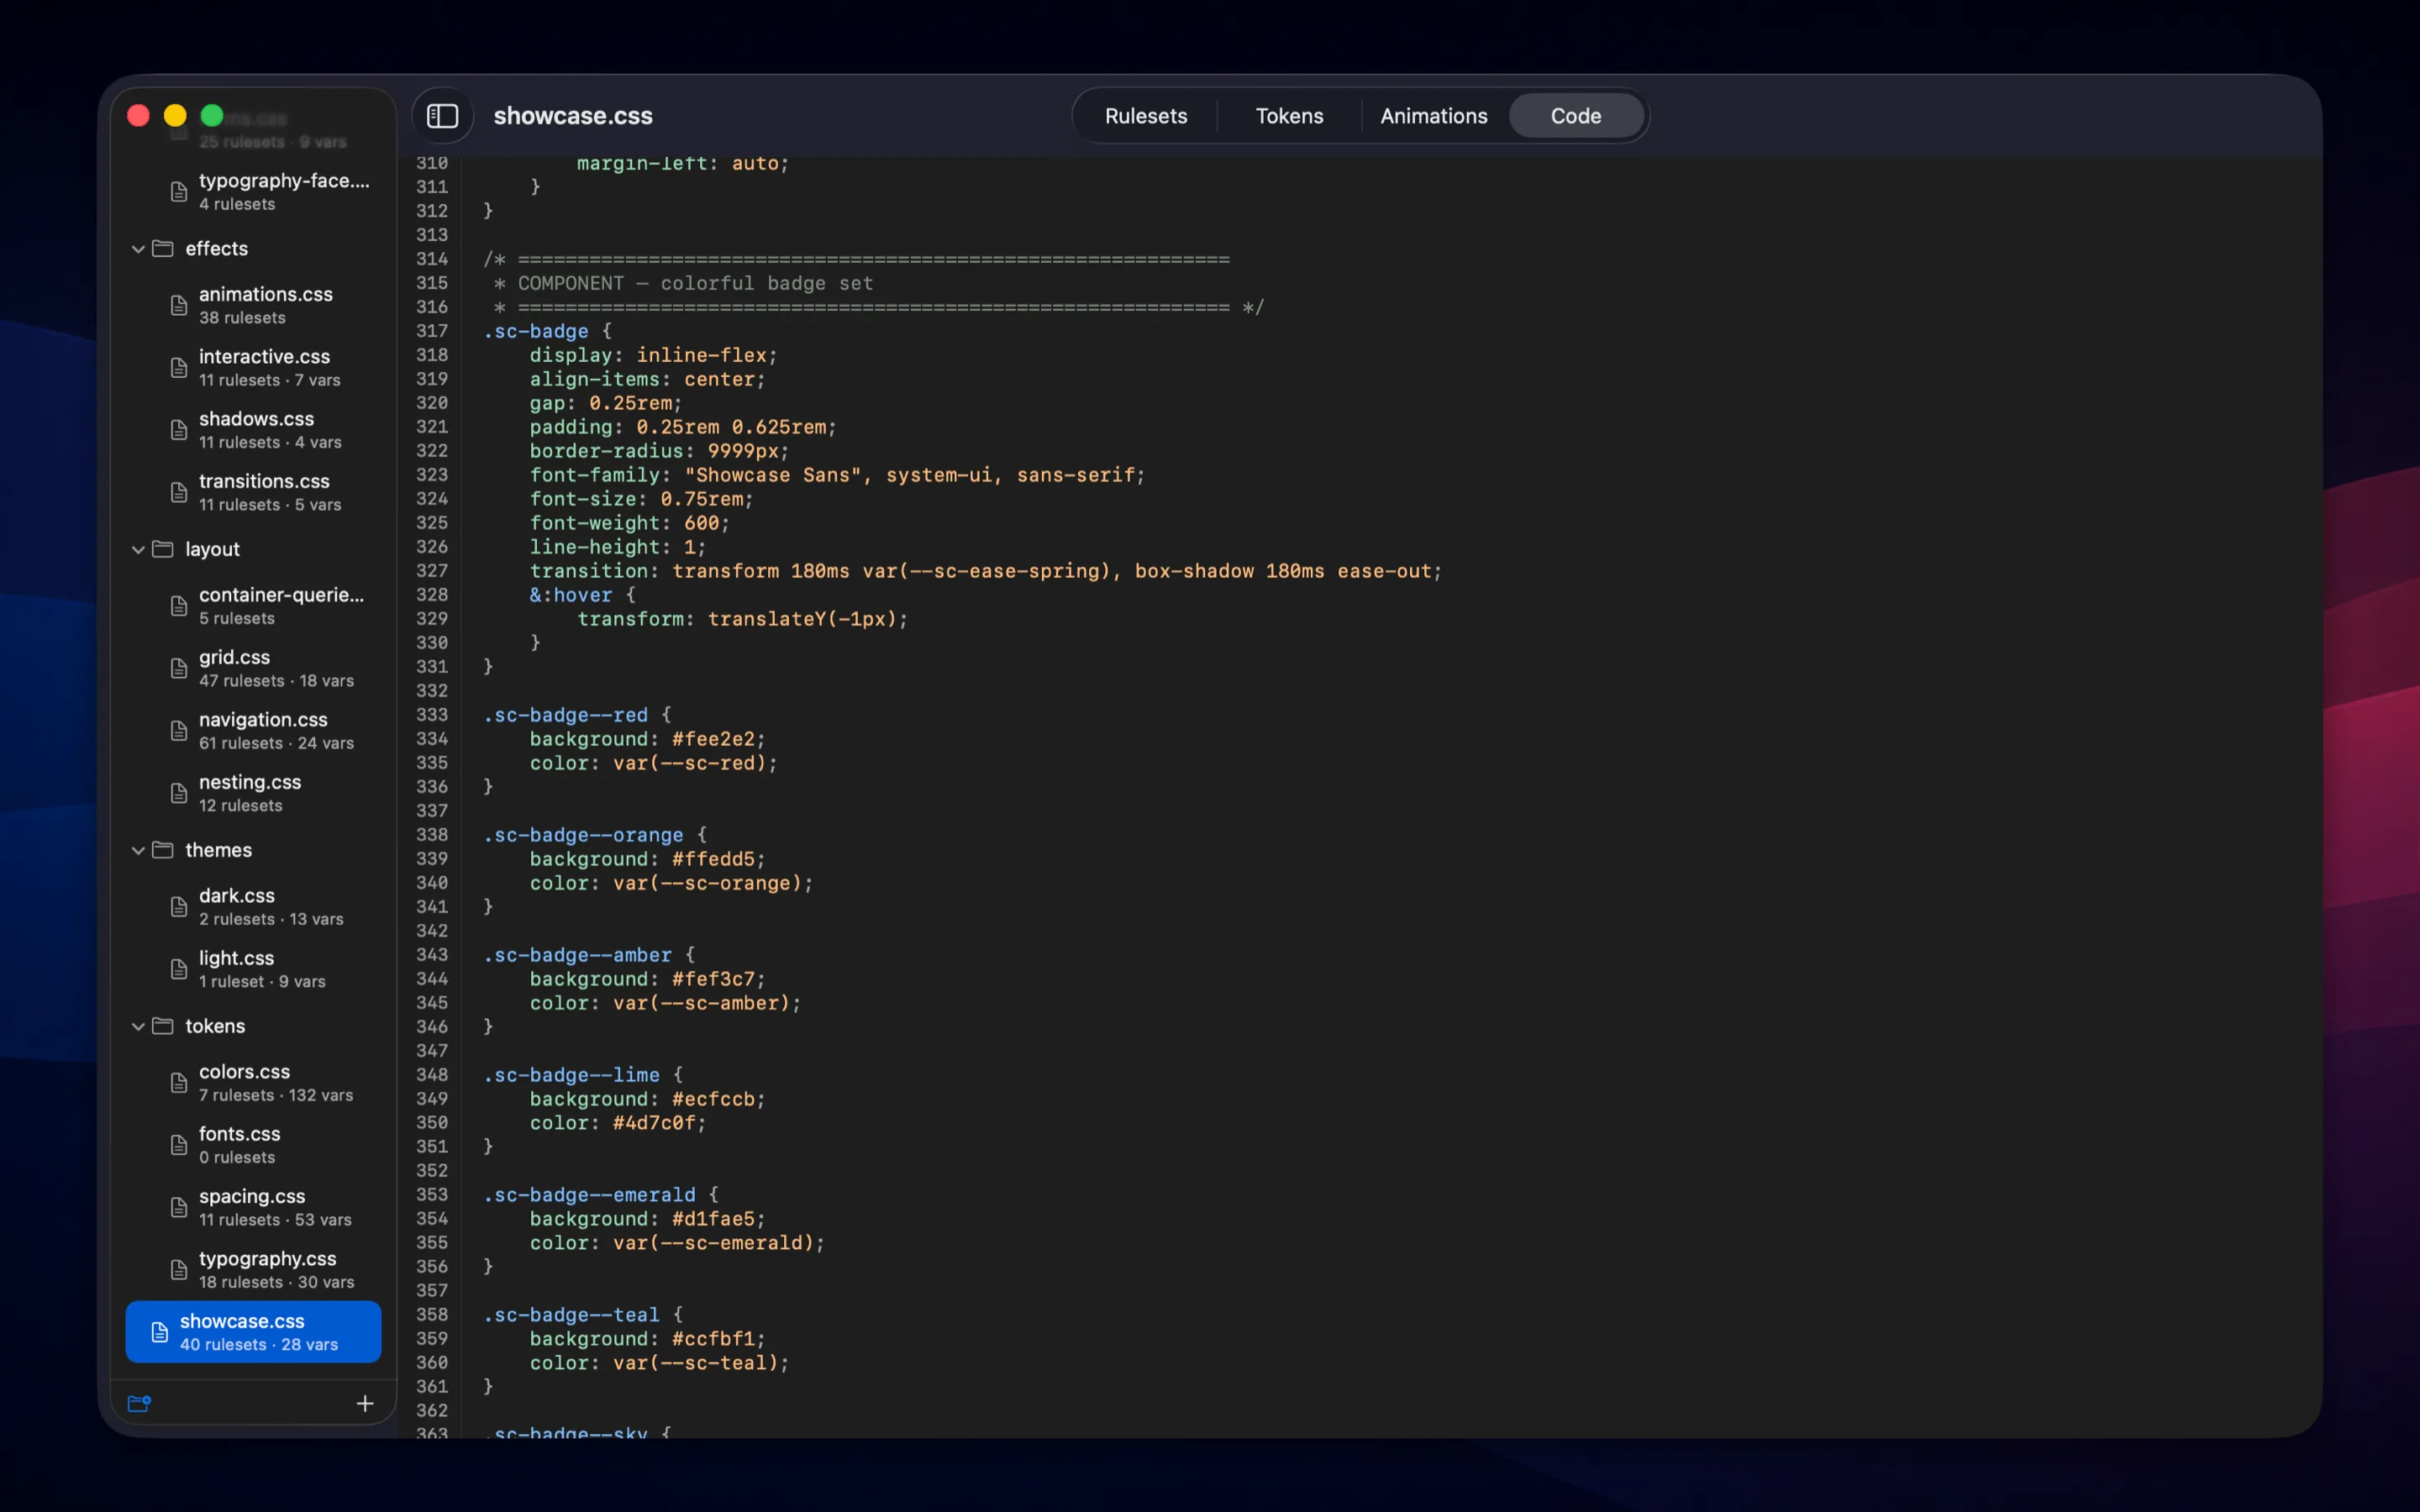Open transitions.css in the sidebar
The height and width of the screenshot is (1512, 2420).
pos(253,492)
